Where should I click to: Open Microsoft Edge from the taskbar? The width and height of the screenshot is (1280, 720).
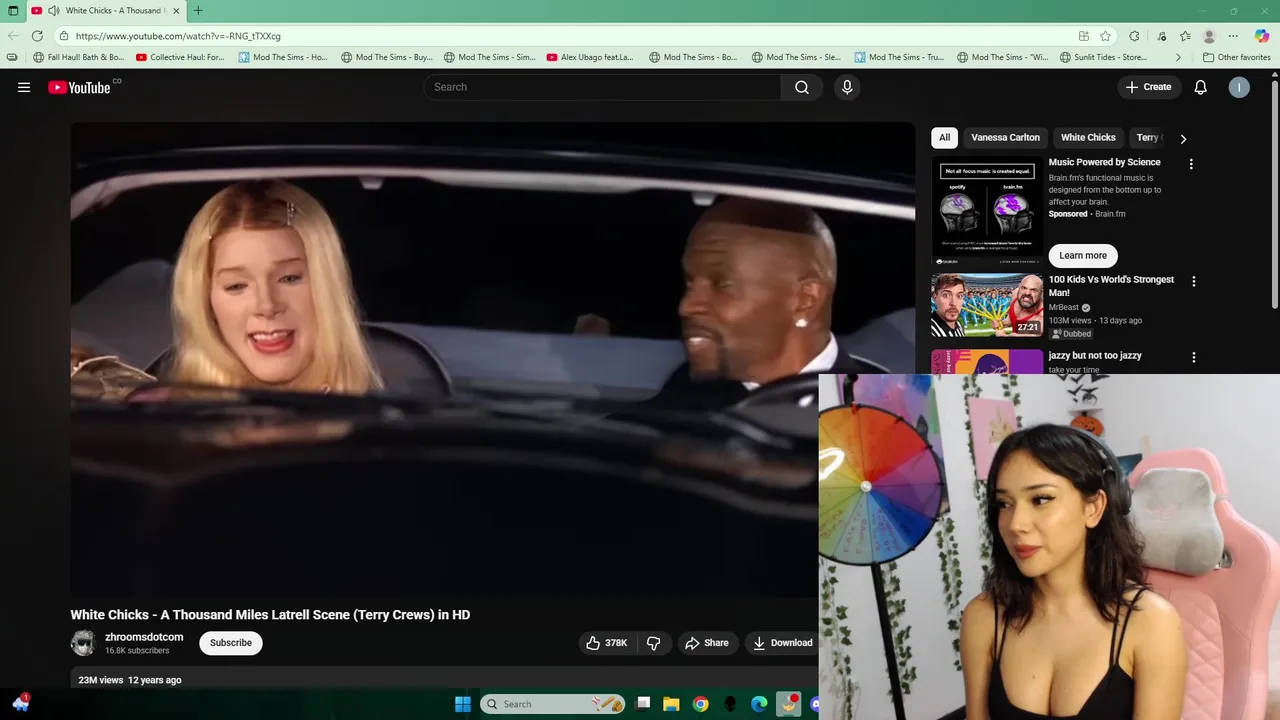(x=759, y=704)
